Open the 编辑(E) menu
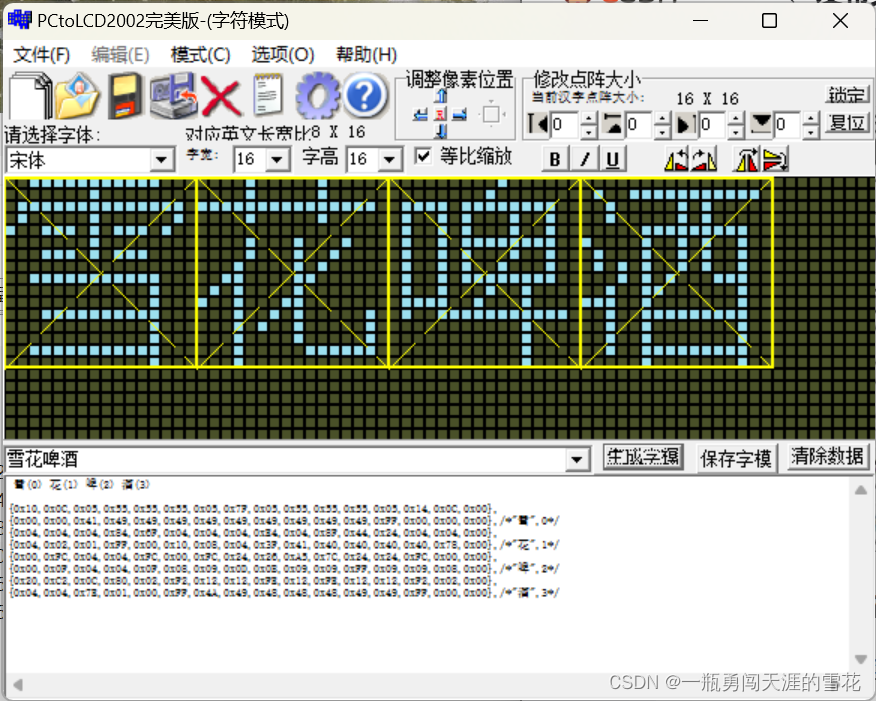Screen dimensions: 876x701 [x=120, y=55]
